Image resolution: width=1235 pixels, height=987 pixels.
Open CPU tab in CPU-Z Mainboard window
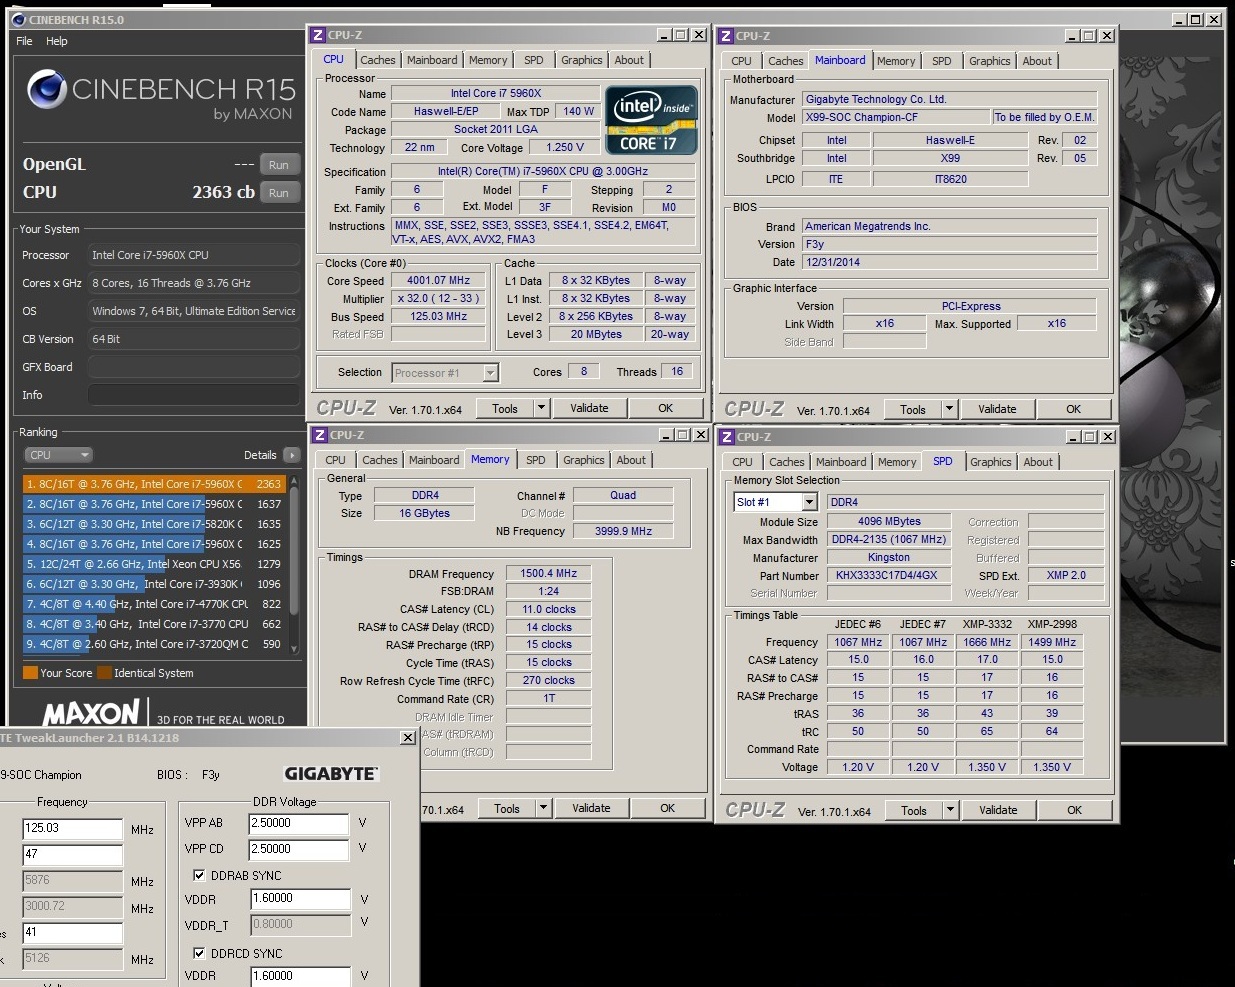pyautogui.click(x=741, y=61)
